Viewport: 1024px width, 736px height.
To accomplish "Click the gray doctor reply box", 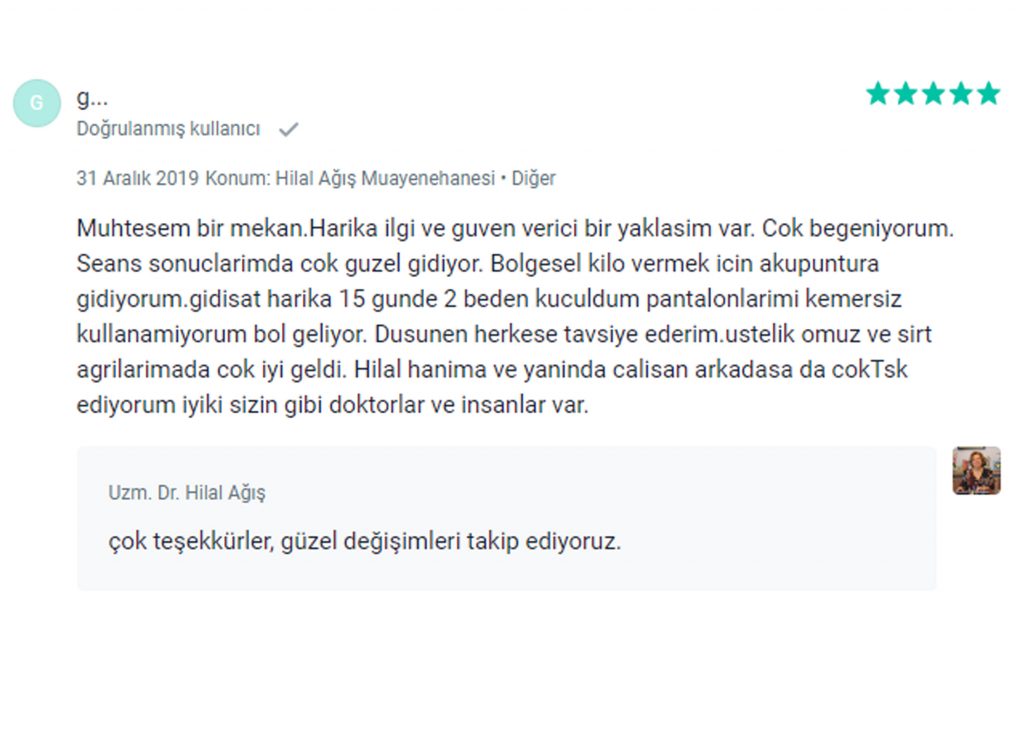I will coord(507,519).
